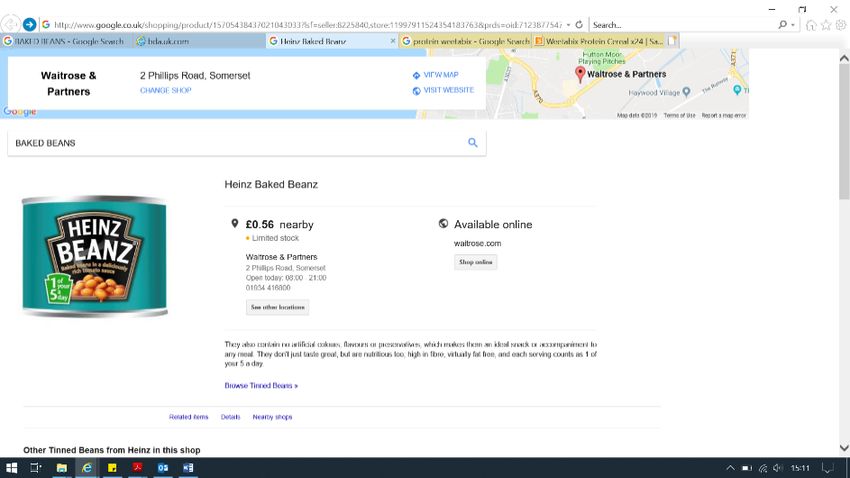The width and height of the screenshot is (850, 478).
Task: Open the Browse Tinned Beans link
Action: point(261,386)
